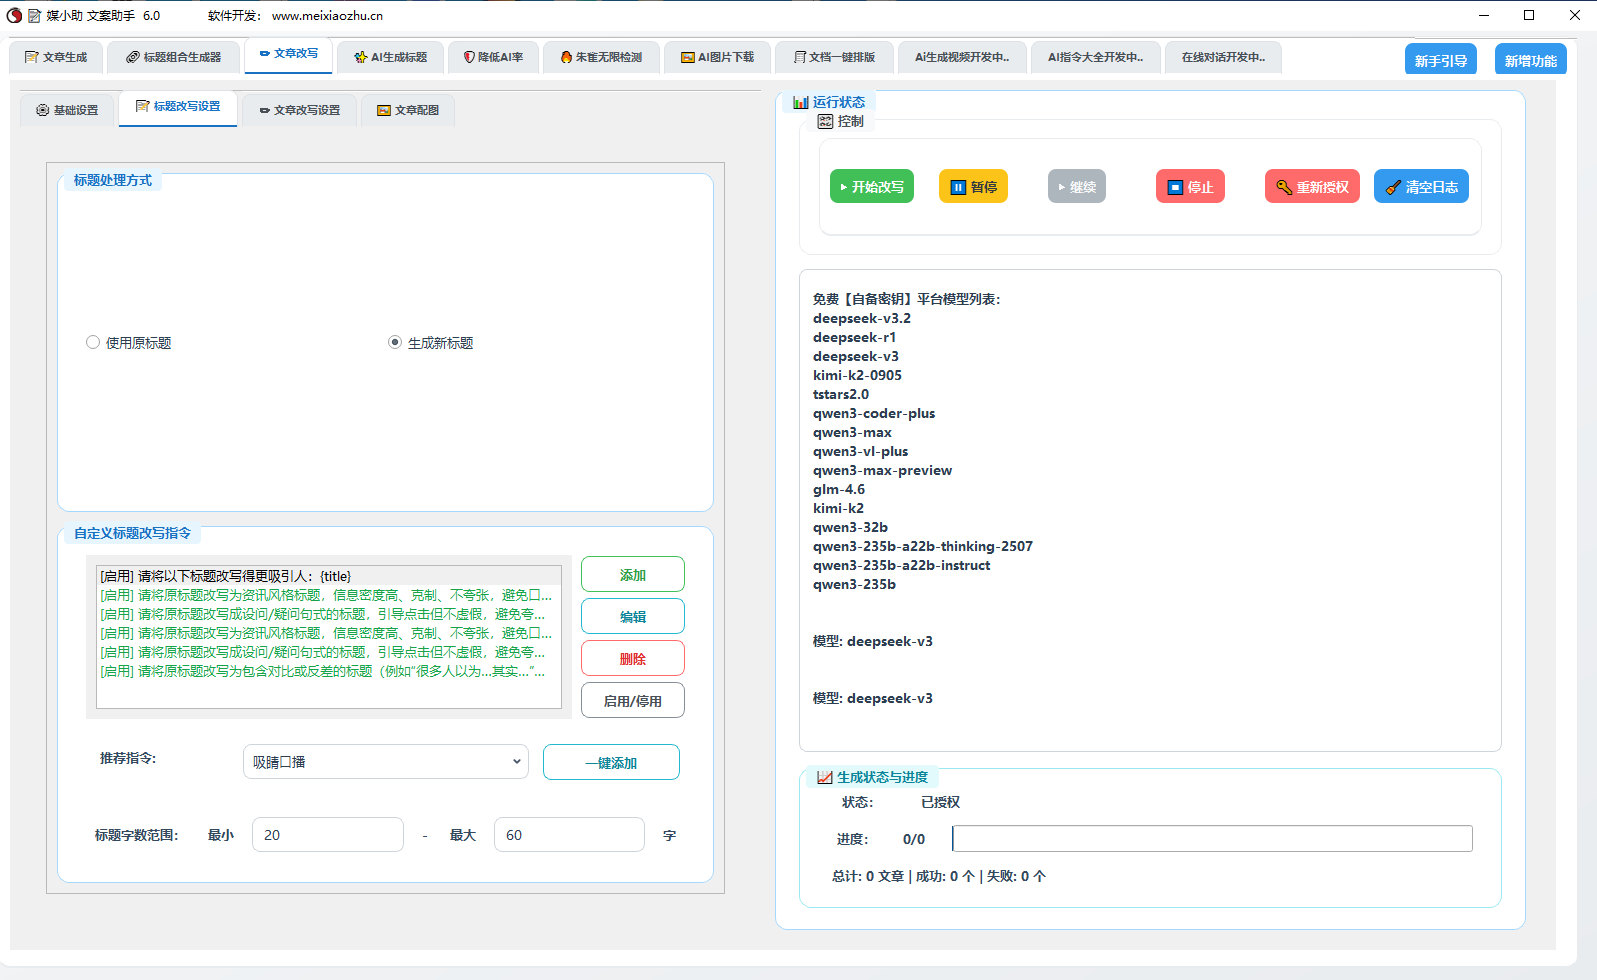
Task: Open the 文章配图 settings tab
Action: 408,110
